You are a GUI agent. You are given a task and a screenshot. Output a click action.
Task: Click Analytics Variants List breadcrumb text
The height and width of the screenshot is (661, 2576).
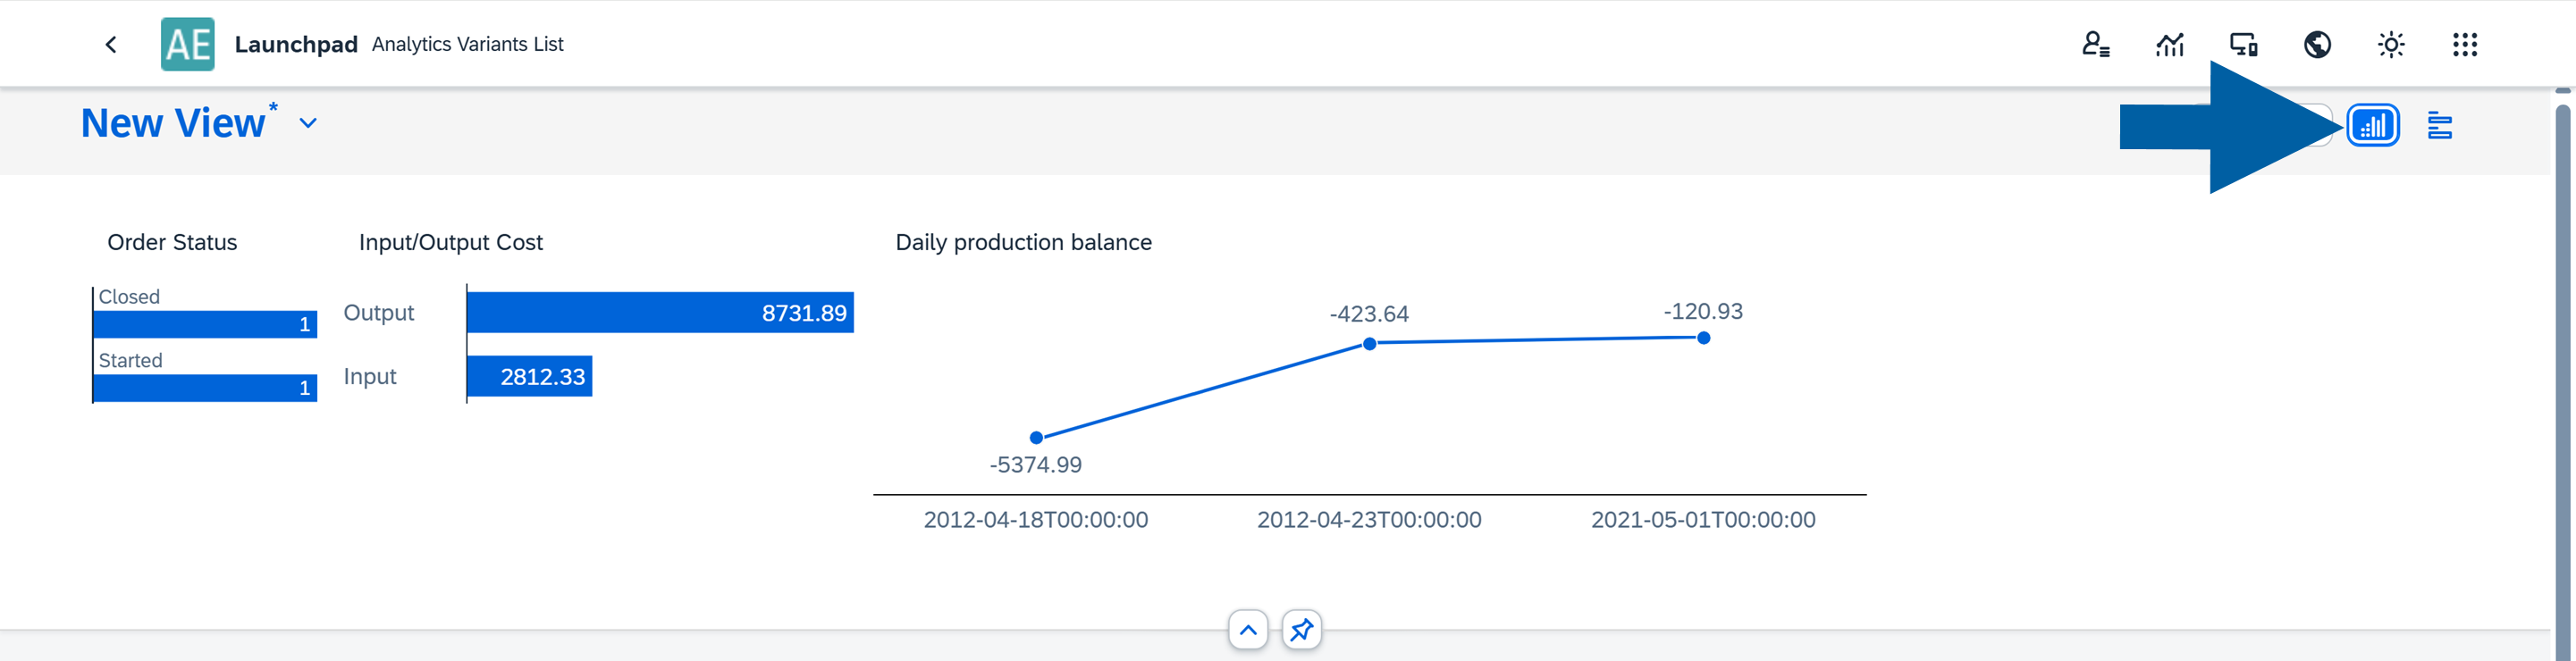467,44
